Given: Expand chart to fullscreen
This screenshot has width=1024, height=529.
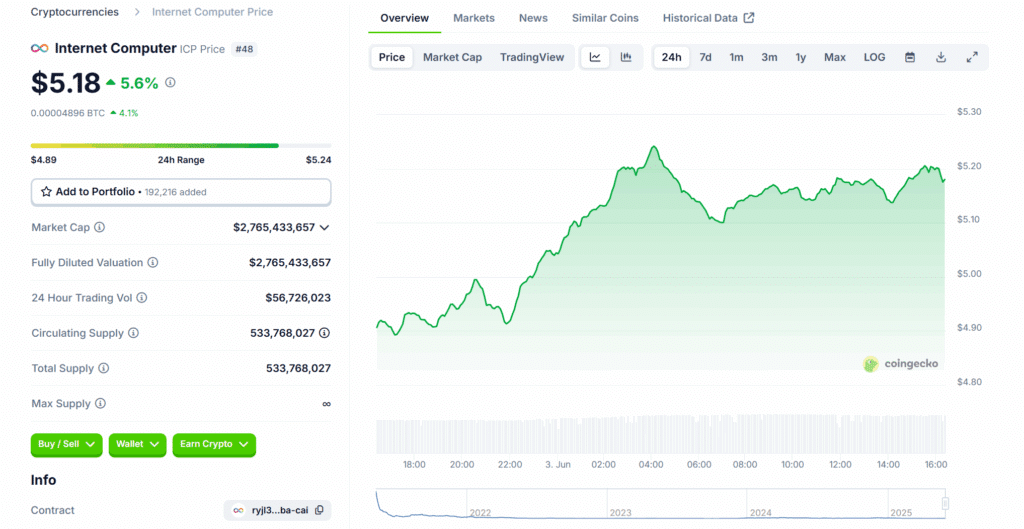Looking at the screenshot, I should [972, 57].
